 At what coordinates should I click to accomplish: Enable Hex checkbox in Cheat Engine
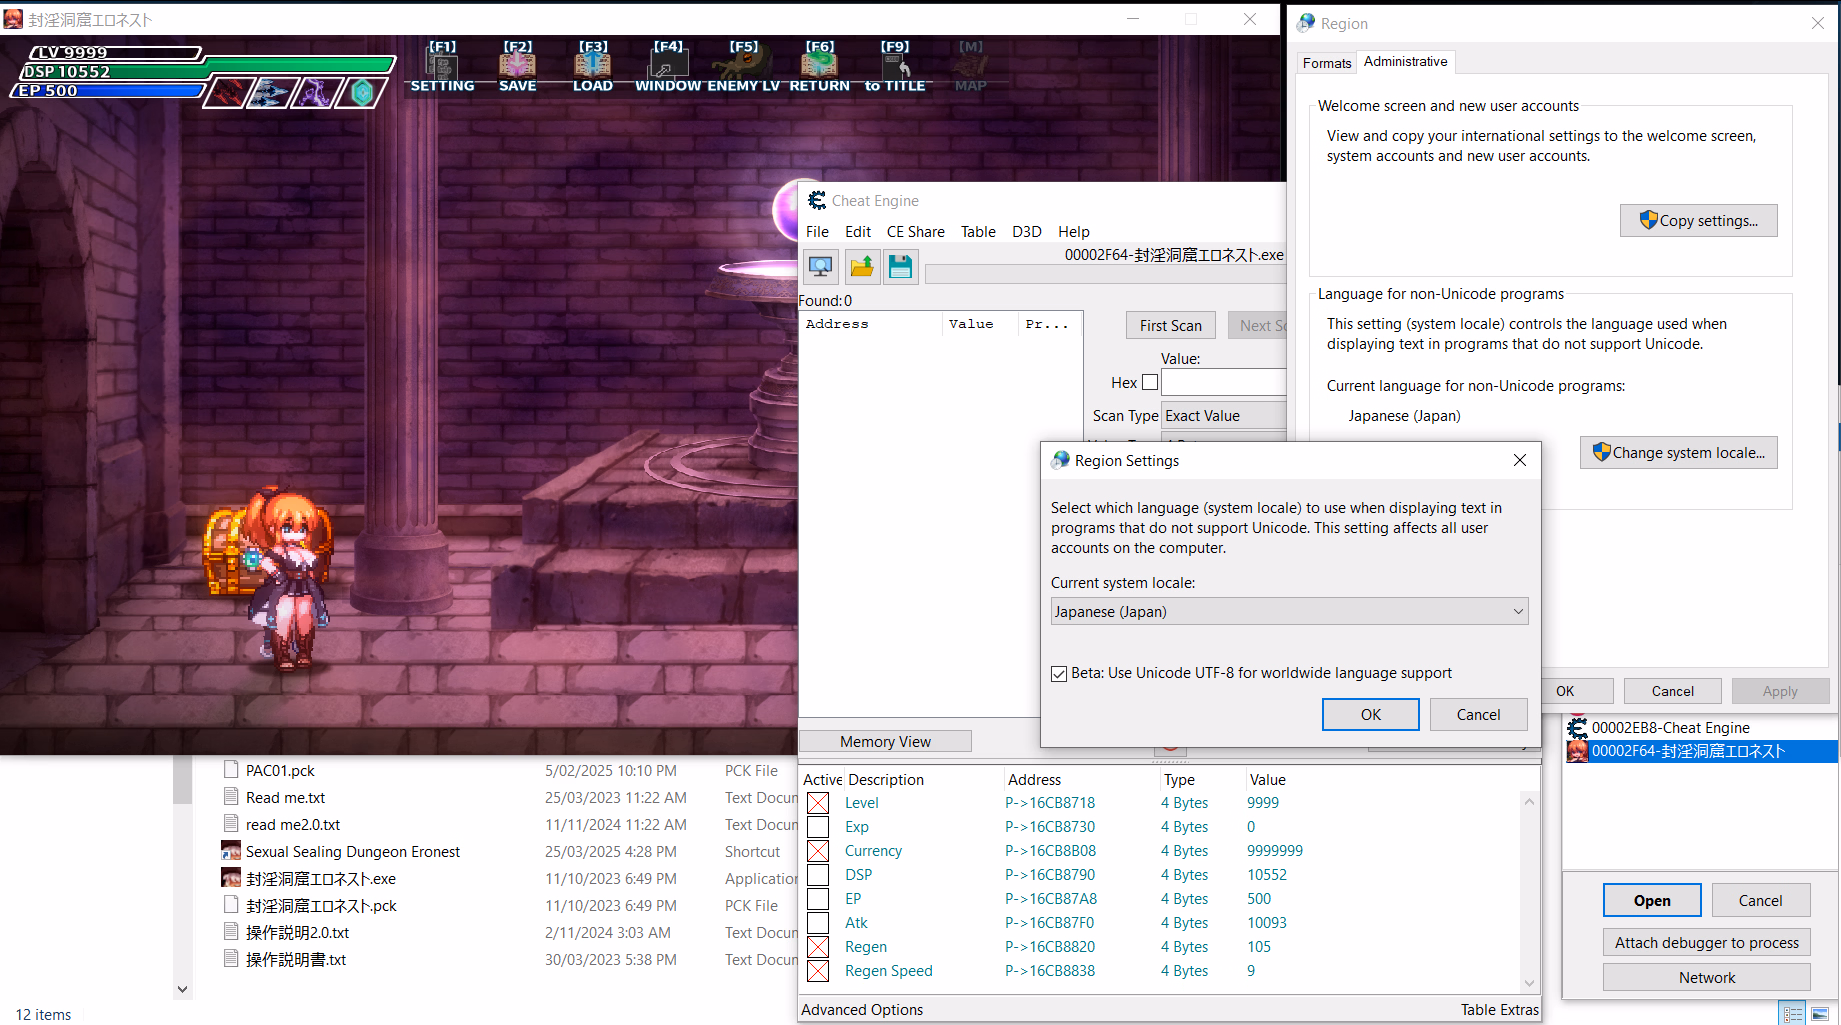pyautogui.click(x=1150, y=382)
